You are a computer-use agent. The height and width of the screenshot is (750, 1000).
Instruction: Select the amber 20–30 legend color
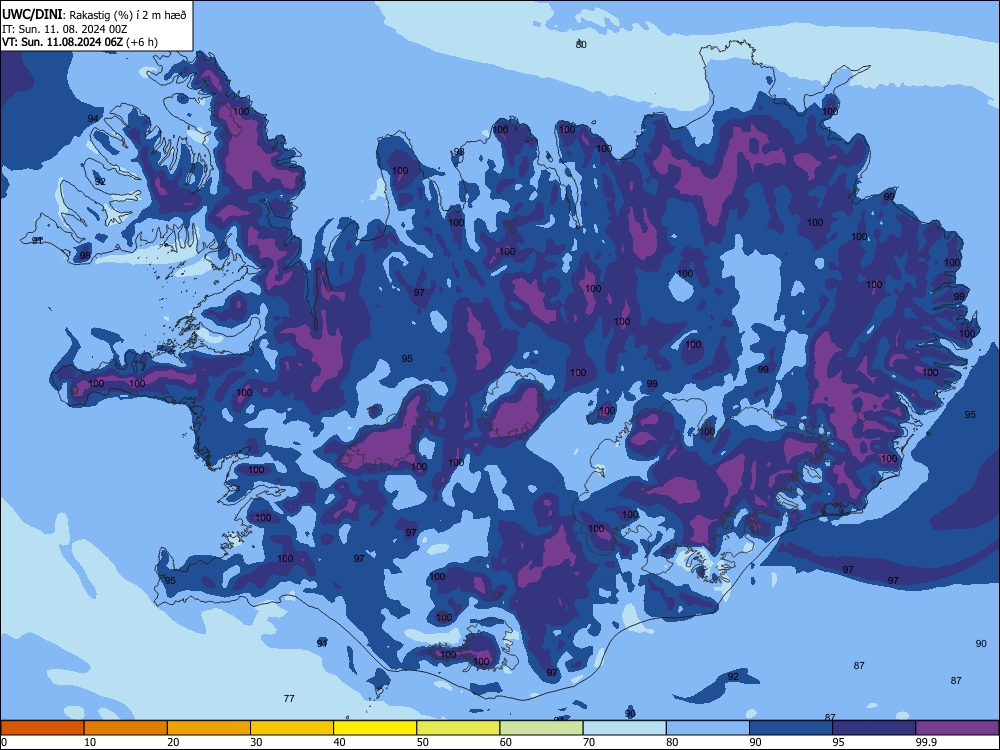[209, 728]
